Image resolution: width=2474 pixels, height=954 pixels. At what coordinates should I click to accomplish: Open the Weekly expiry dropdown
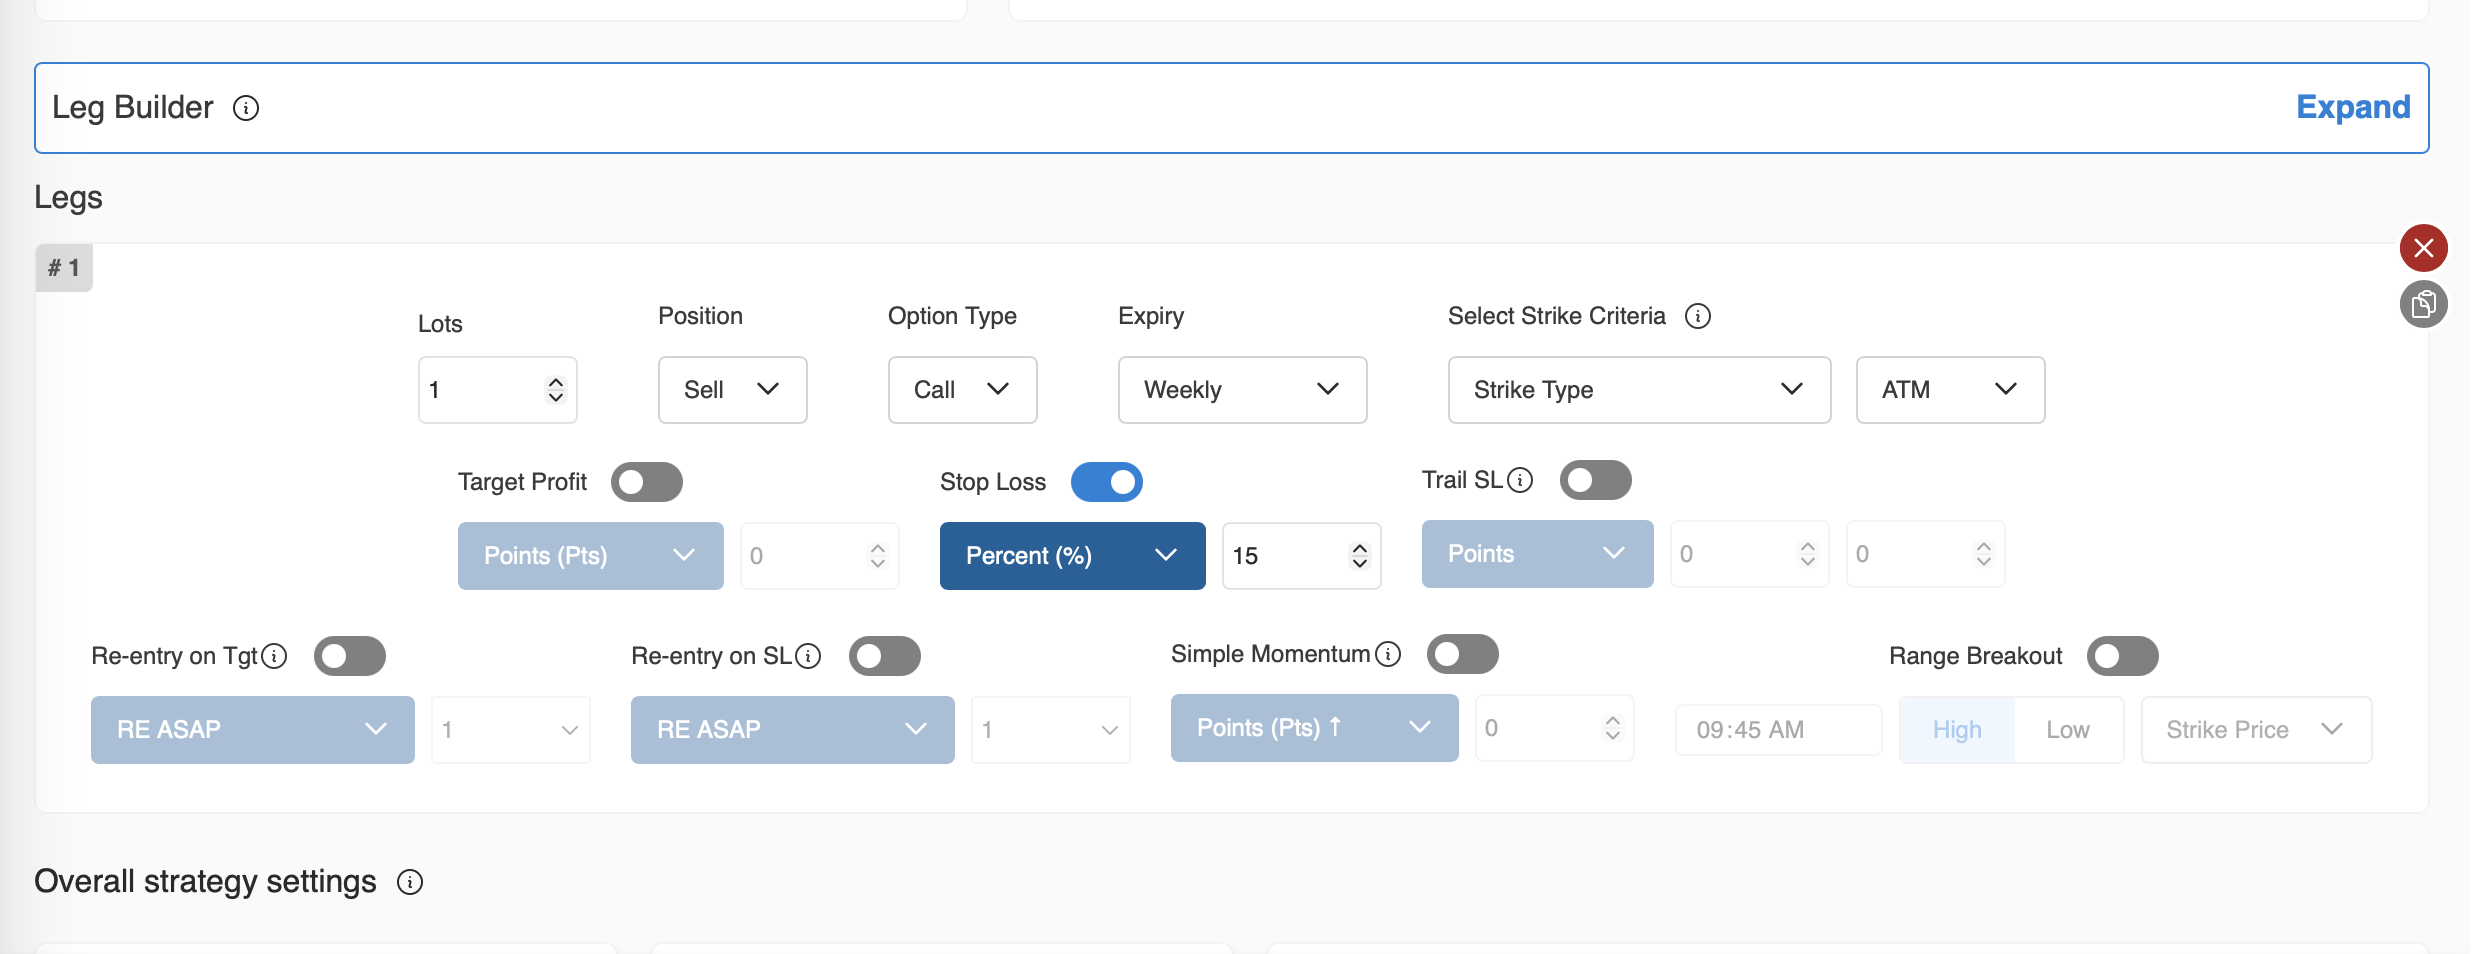(1241, 390)
